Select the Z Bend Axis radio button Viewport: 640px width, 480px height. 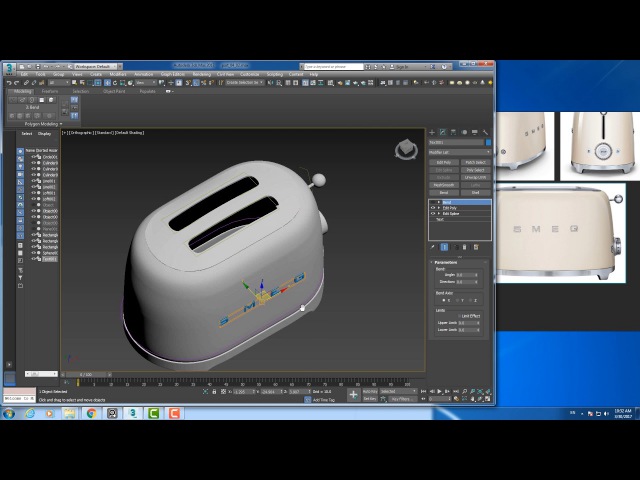471,300
